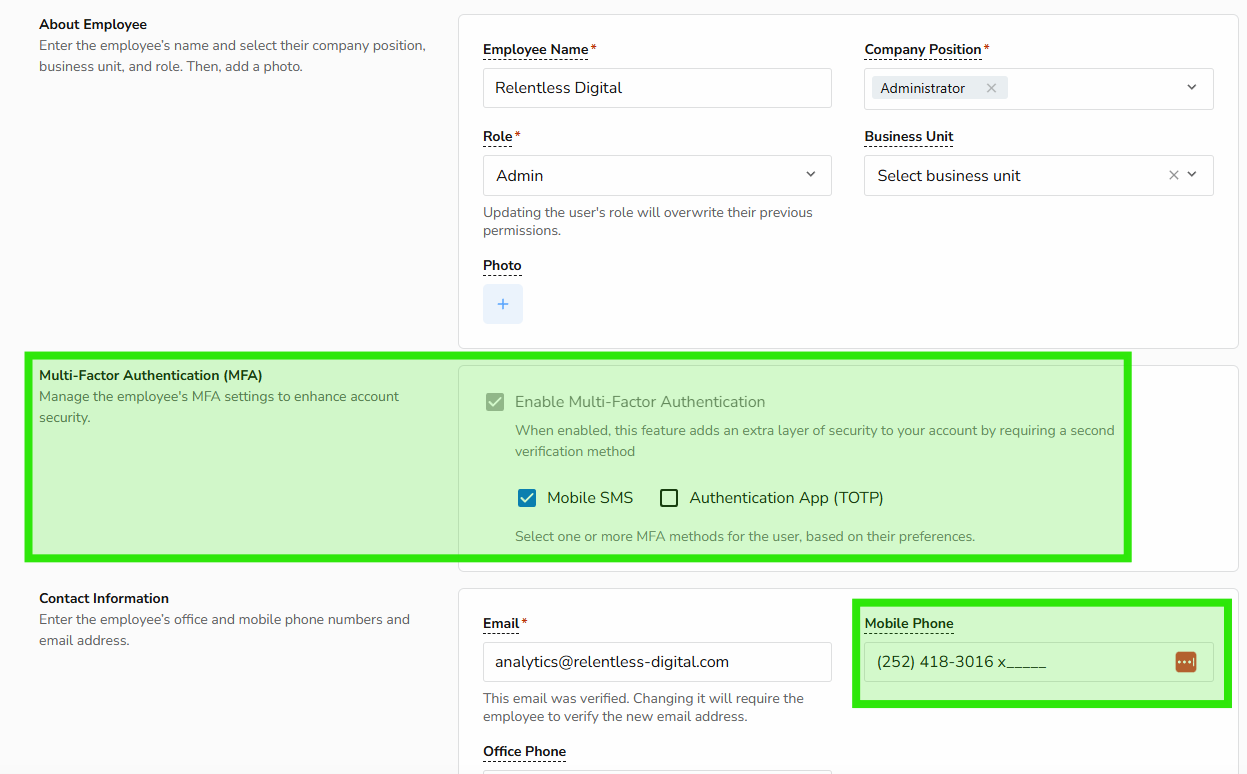1247x774 pixels.
Task: Add a photo using the plus icon
Action: coord(503,304)
